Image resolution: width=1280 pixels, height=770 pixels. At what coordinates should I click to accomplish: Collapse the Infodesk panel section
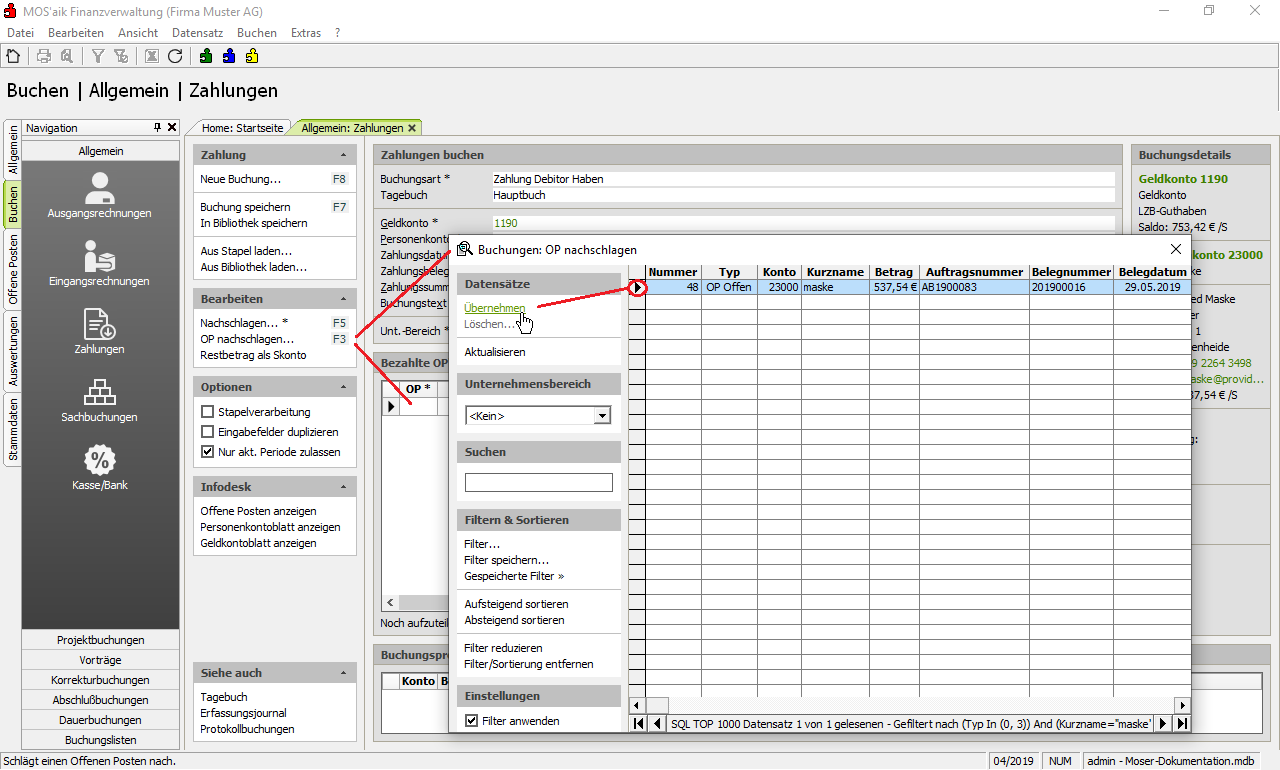pyautogui.click(x=344, y=487)
